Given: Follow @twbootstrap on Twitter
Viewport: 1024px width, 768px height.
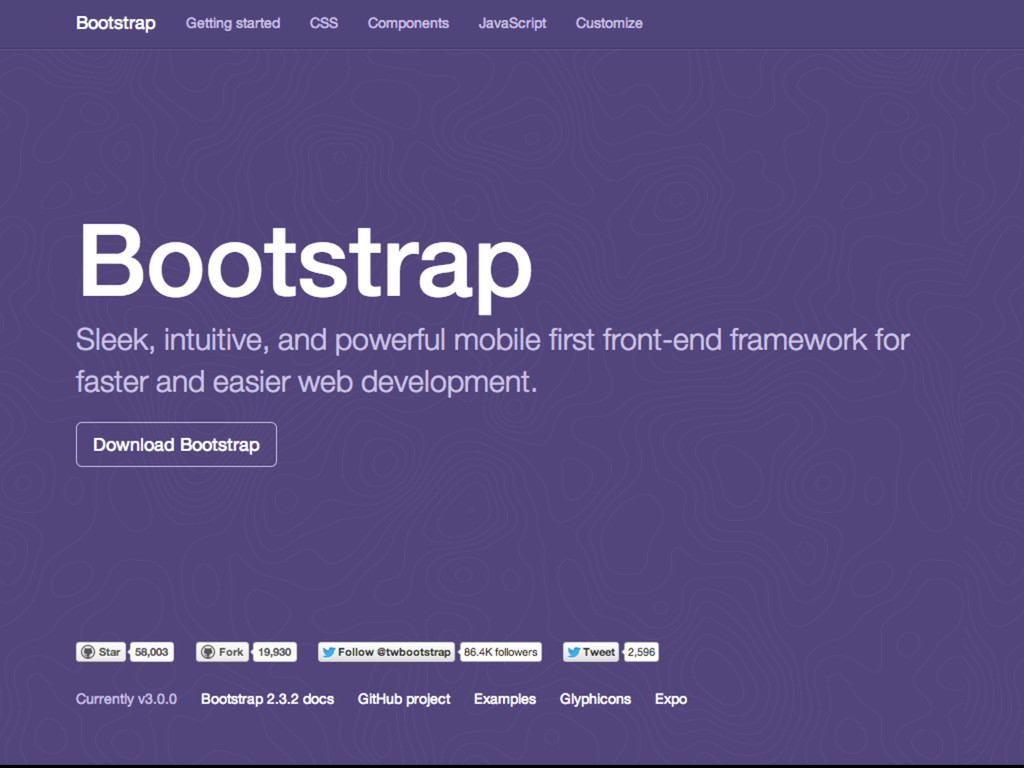Looking at the screenshot, I should [x=385, y=652].
